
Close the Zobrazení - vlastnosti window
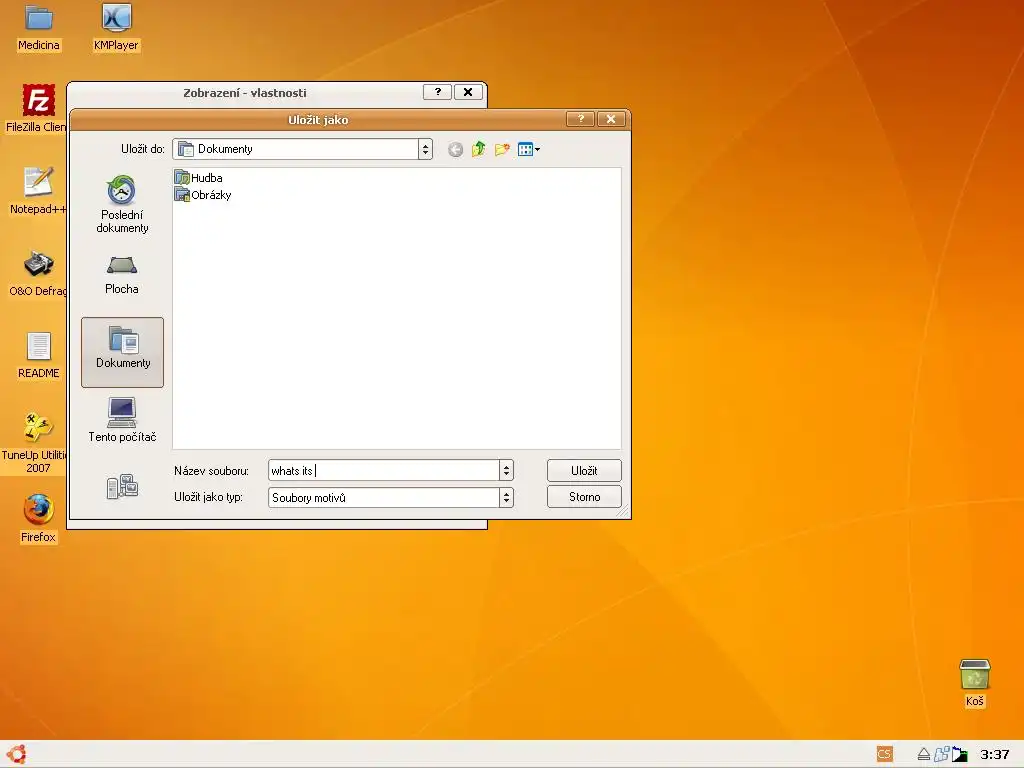[x=468, y=92]
